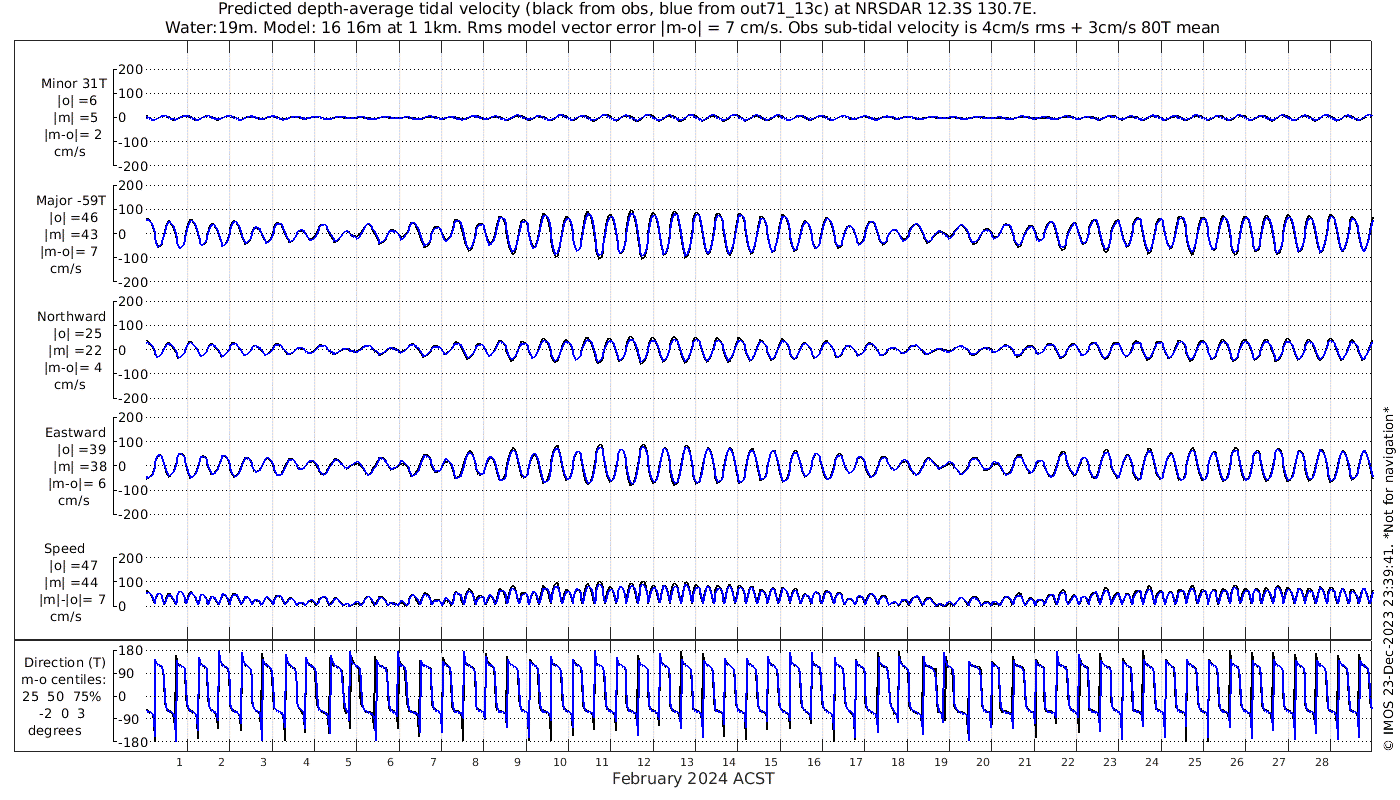The height and width of the screenshot is (800, 1400).
Task: Click the '|m-o|= 2' error in Minor panel
Action: 71,134
